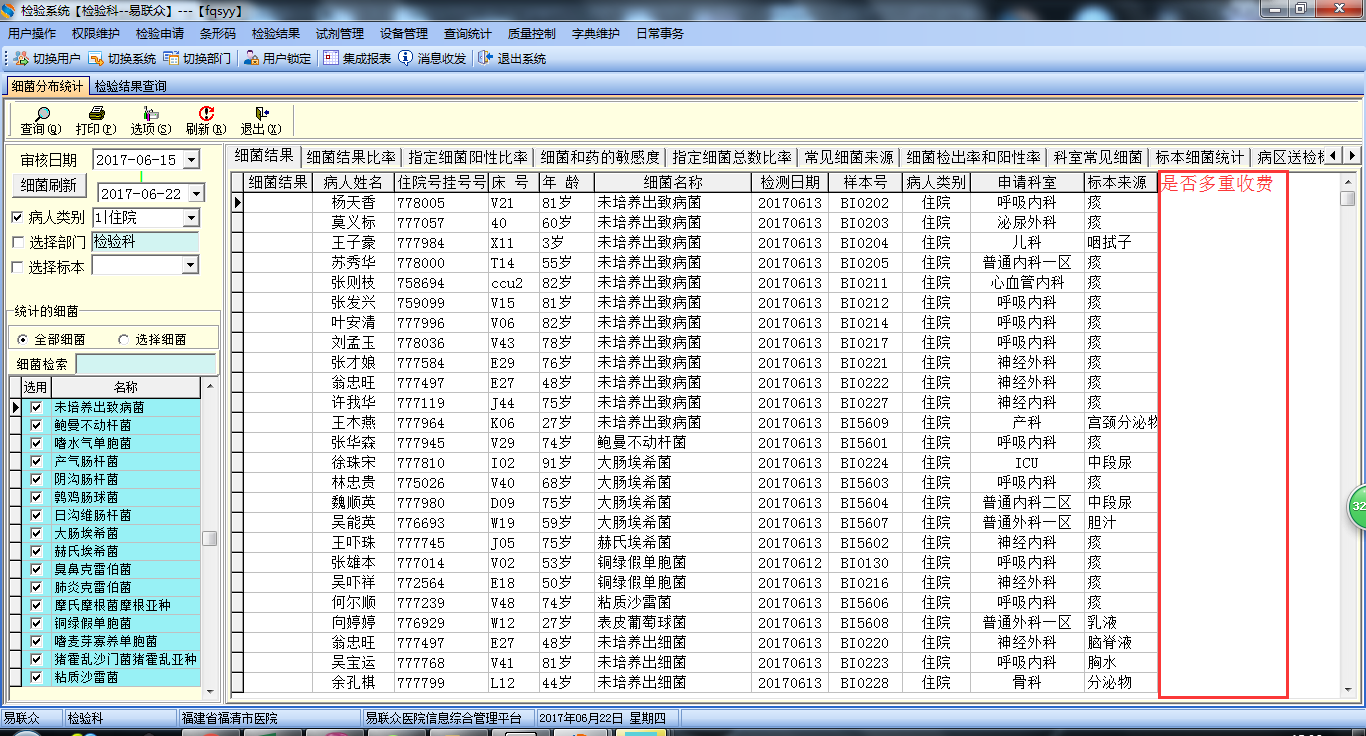Click the 名称 header in bacteria list
The width and height of the screenshot is (1366, 736).
click(x=126, y=387)
